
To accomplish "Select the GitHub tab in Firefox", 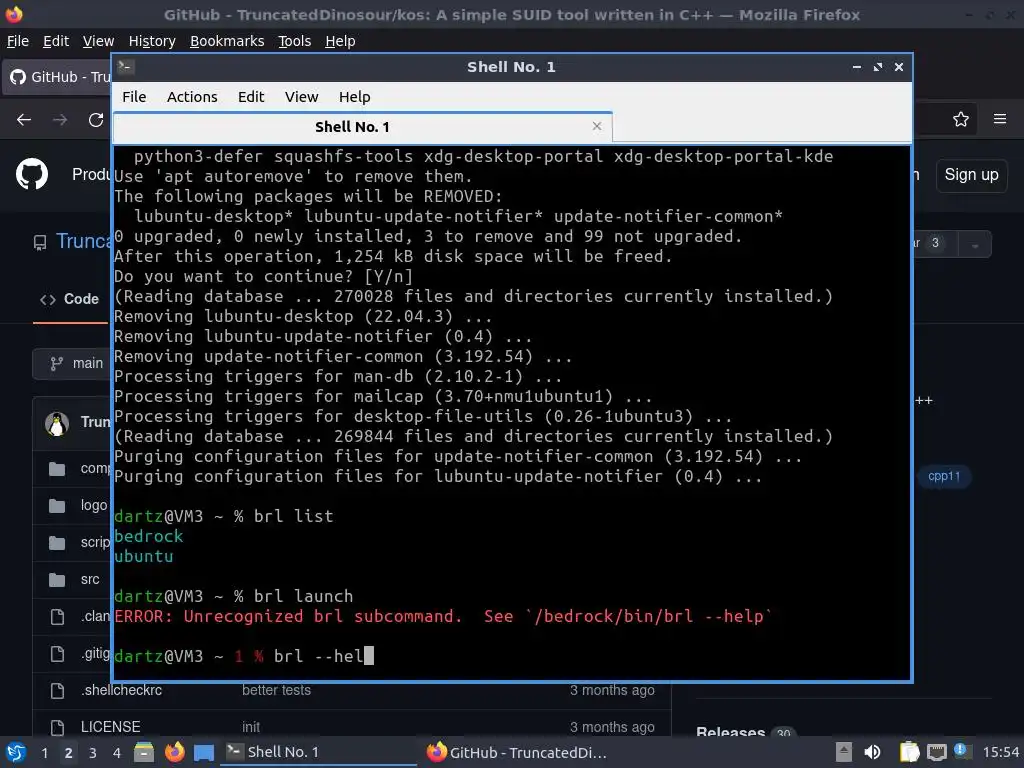I will 57,77.
